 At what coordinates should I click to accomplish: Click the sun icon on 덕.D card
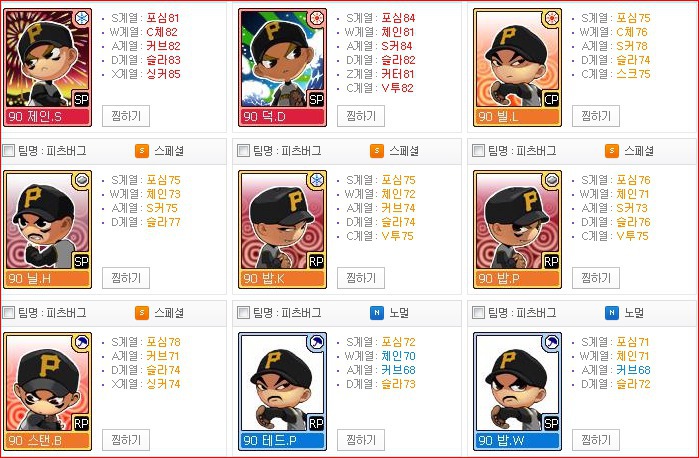click(317, 18)
